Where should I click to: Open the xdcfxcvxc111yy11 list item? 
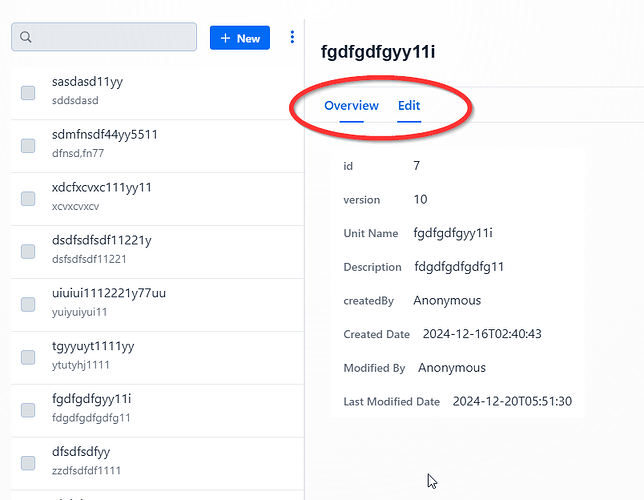pyautogui.click(x=101, y=188)
